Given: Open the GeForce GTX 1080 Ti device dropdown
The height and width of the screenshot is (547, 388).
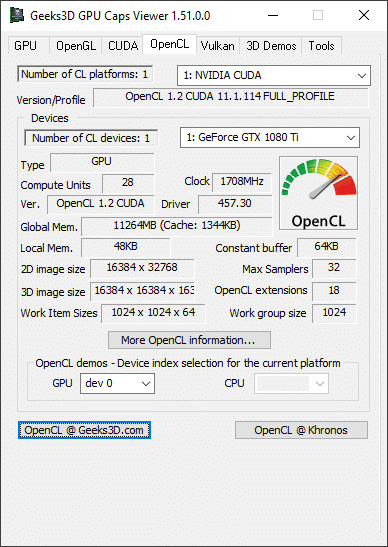Looking at the screenshot, I should click(270, 137).
